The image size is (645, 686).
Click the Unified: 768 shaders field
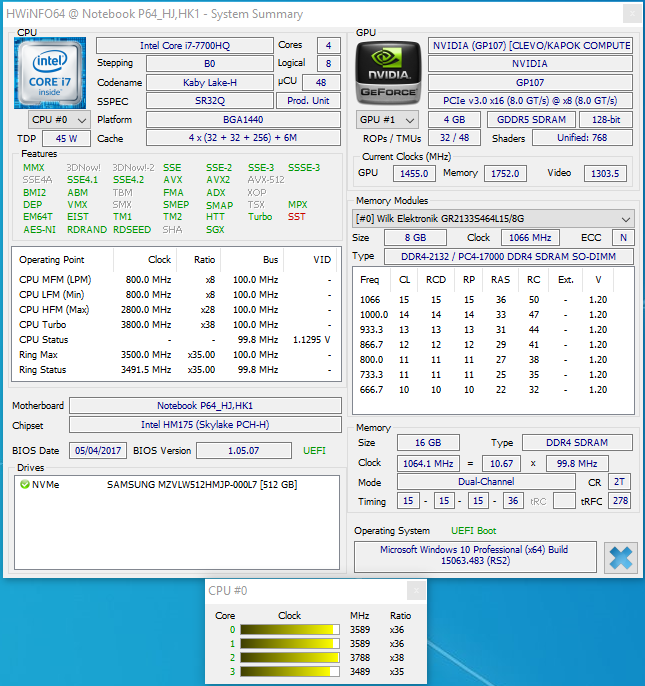click(x=582, y=138)
